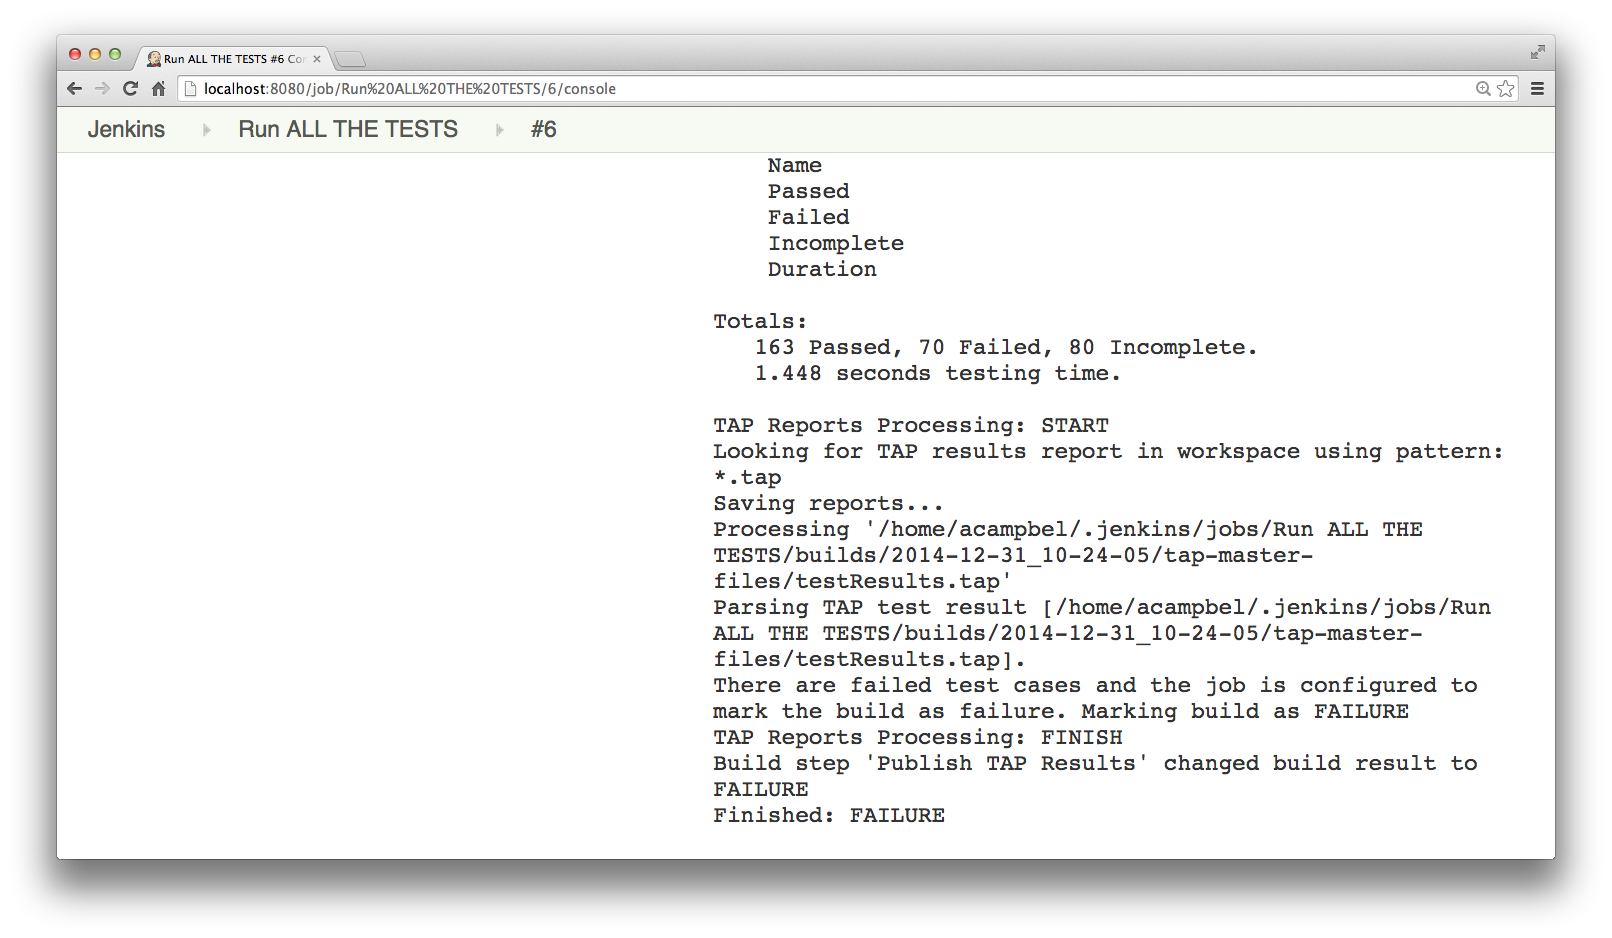Go back with the browser back arrow
This screenshot has height=938, width=1612.
pyautogui.click(x=74, y=89)
